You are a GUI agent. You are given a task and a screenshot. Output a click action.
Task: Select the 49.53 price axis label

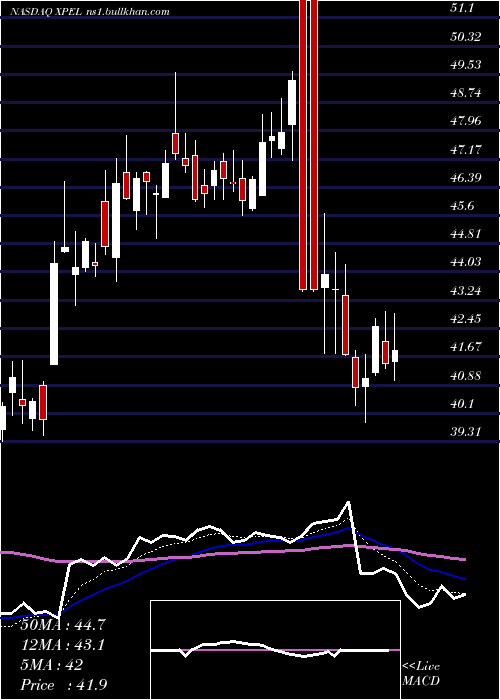pyautogui.click(x=466, y=65)
